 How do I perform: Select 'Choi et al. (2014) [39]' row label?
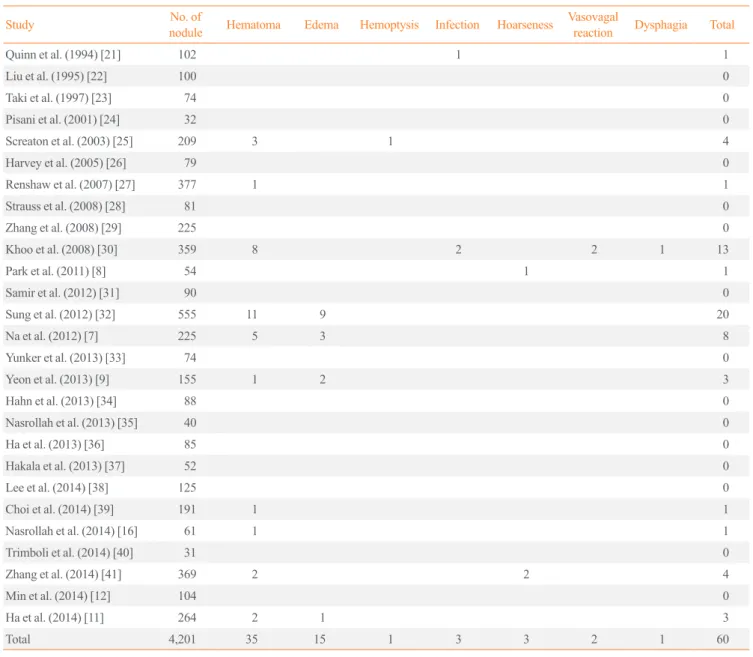click(60, 509)
